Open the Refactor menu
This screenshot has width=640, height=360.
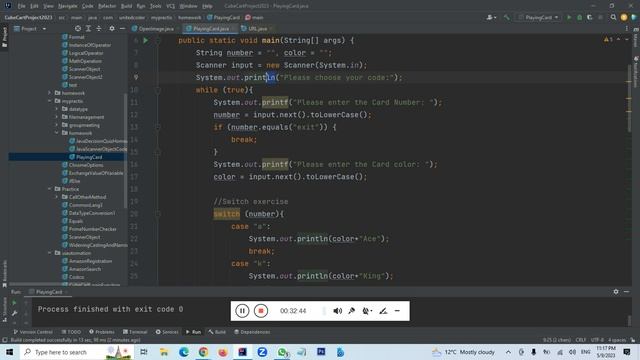coord(107,6)
